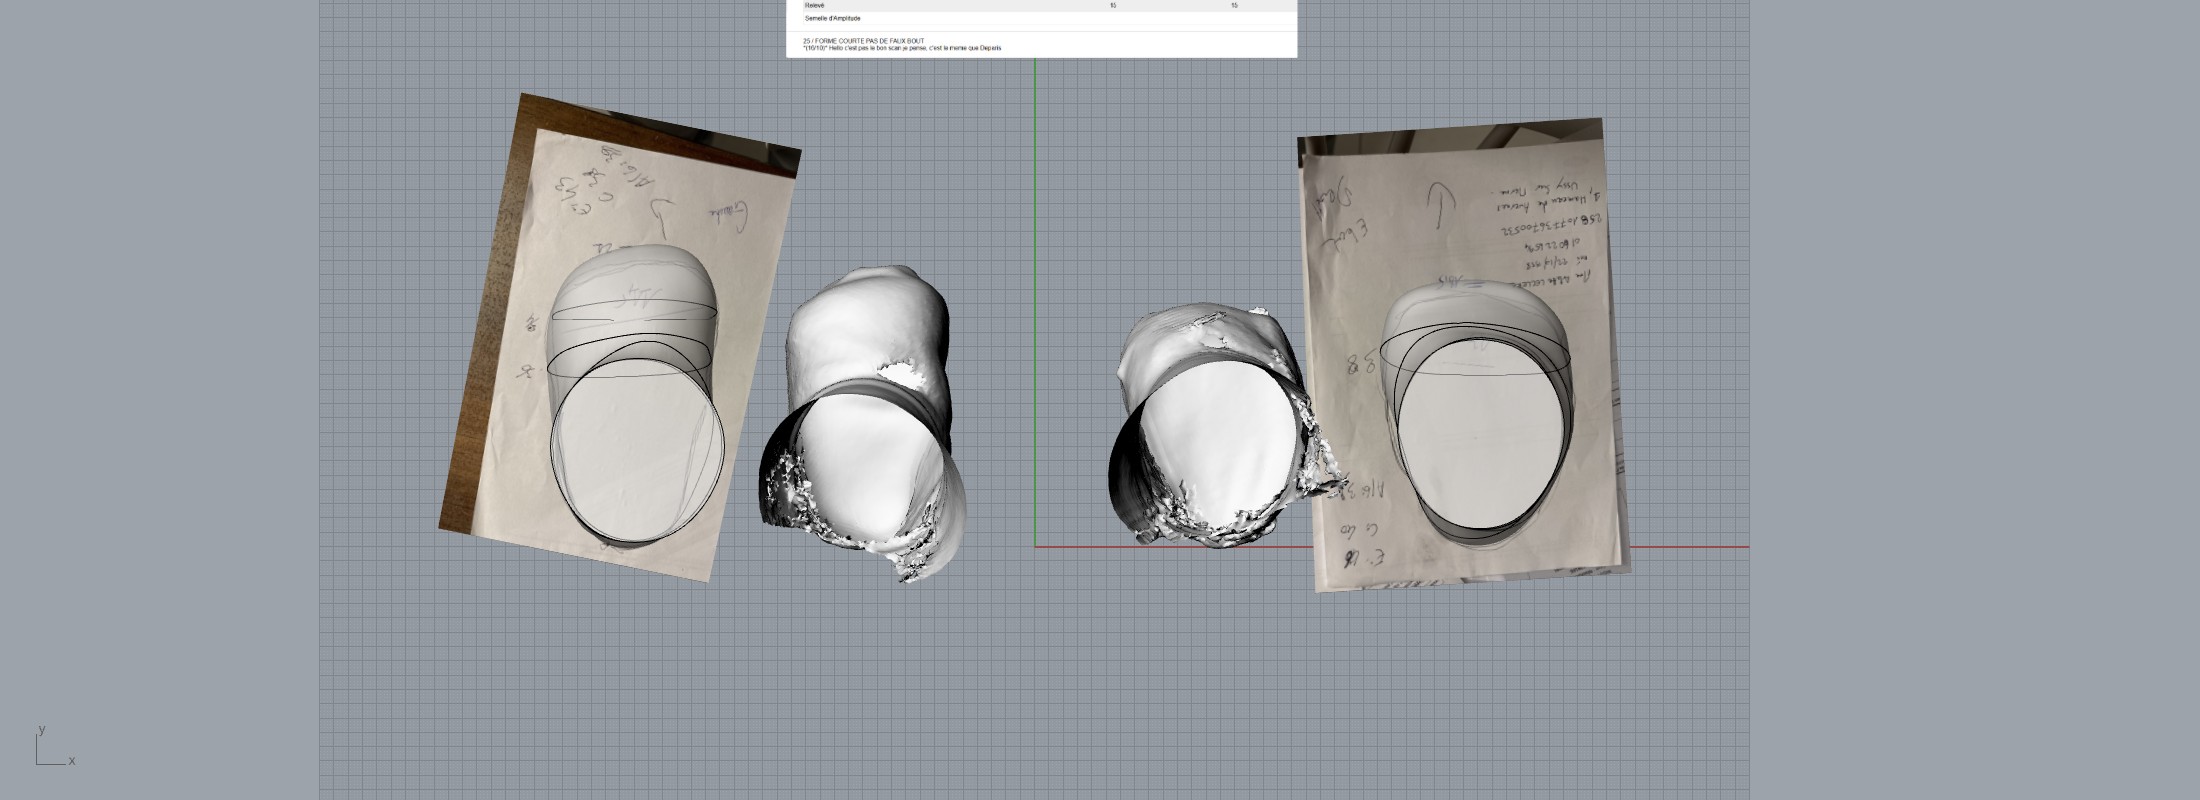
Task: Click the world XY axis icon
Action: tap(50, 750)
